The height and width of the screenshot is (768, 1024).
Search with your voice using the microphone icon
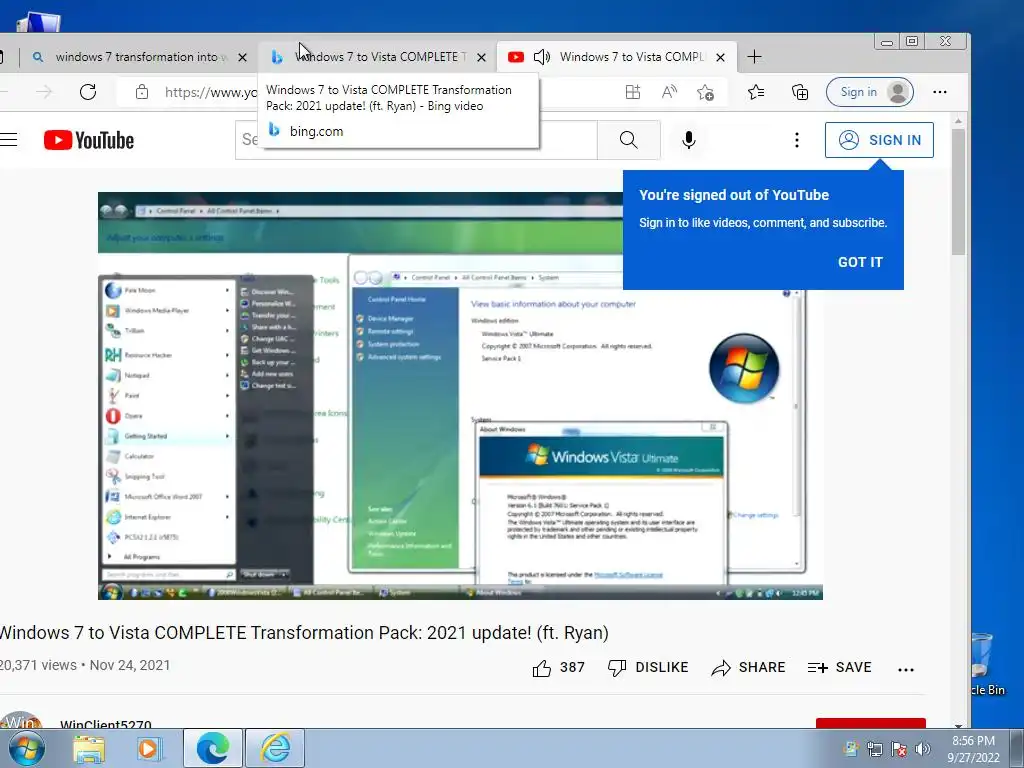(x=688, y=140)
